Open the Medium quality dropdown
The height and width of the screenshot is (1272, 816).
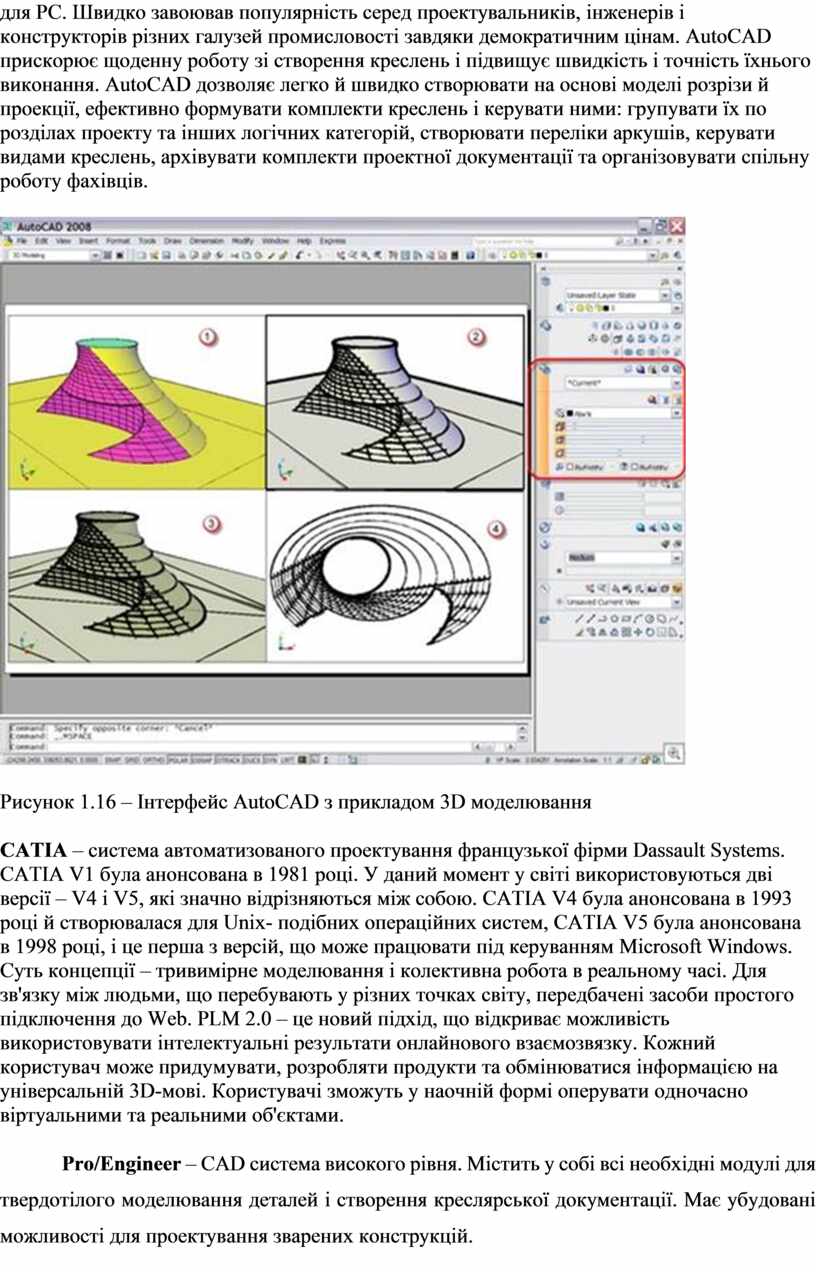click(x=624, y=558)
